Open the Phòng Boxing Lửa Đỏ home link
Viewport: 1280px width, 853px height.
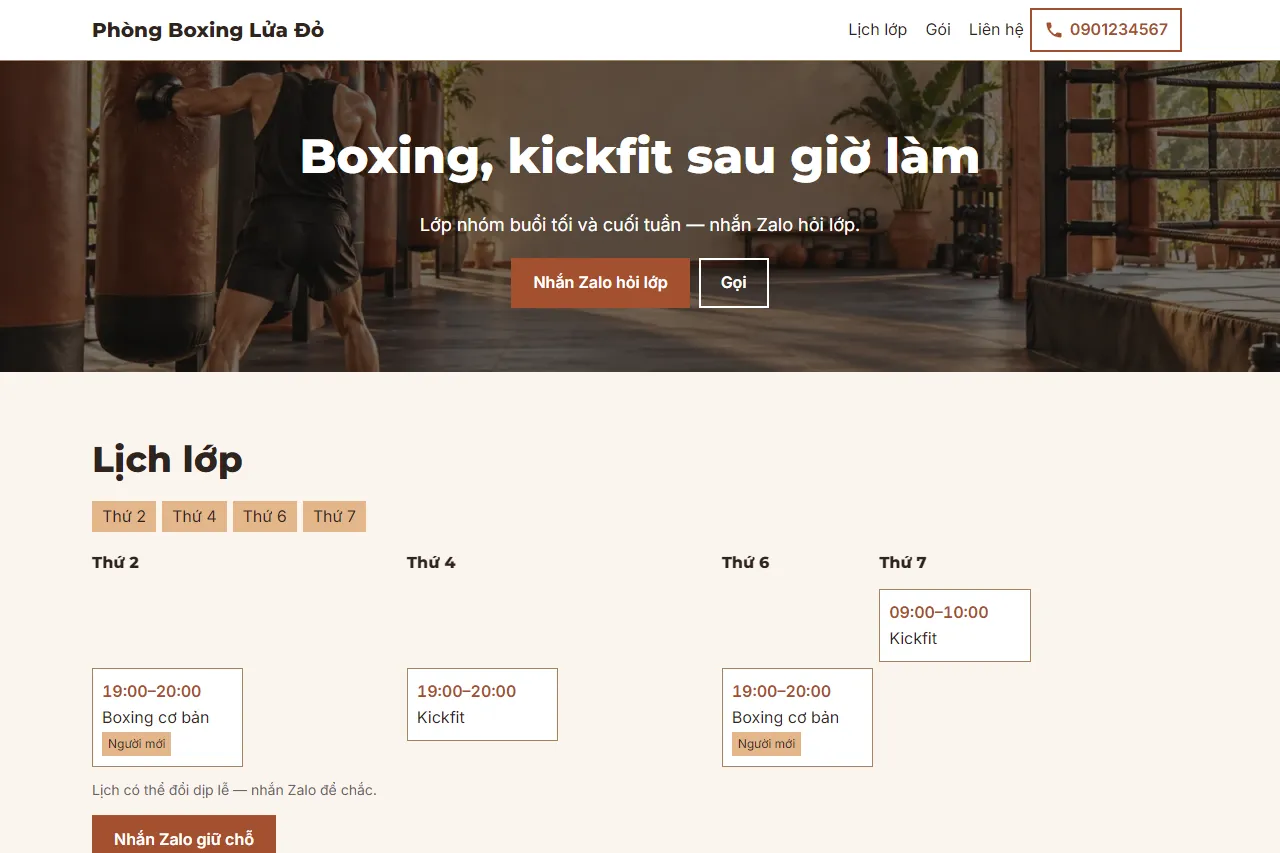(x=208, y=30)
